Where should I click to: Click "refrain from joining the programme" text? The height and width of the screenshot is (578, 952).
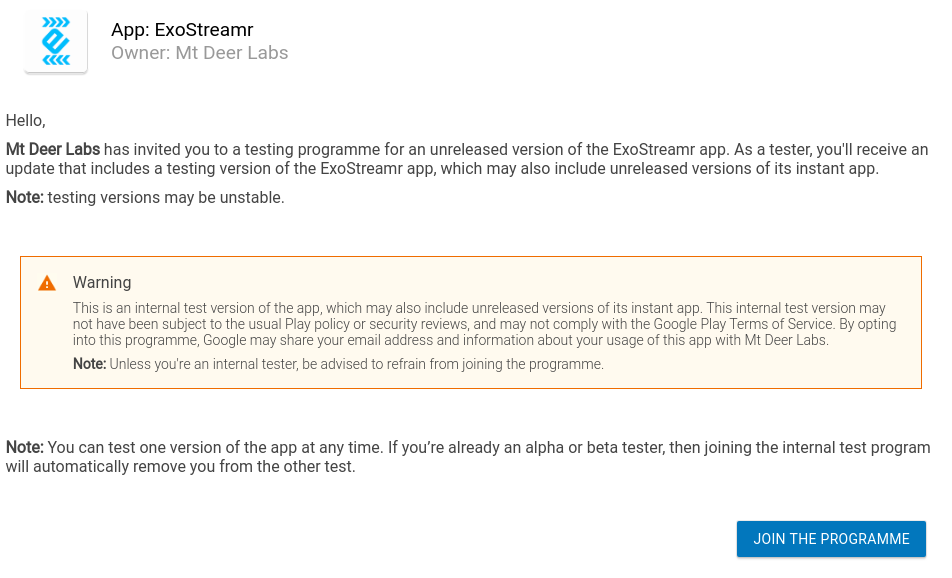[x=498, y=364]
